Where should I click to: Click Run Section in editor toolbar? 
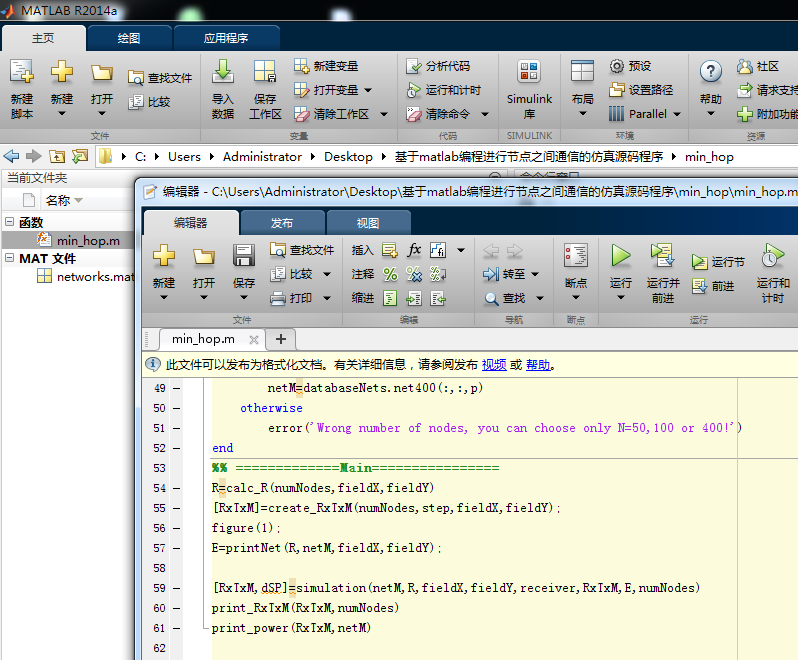click(718, 262)
